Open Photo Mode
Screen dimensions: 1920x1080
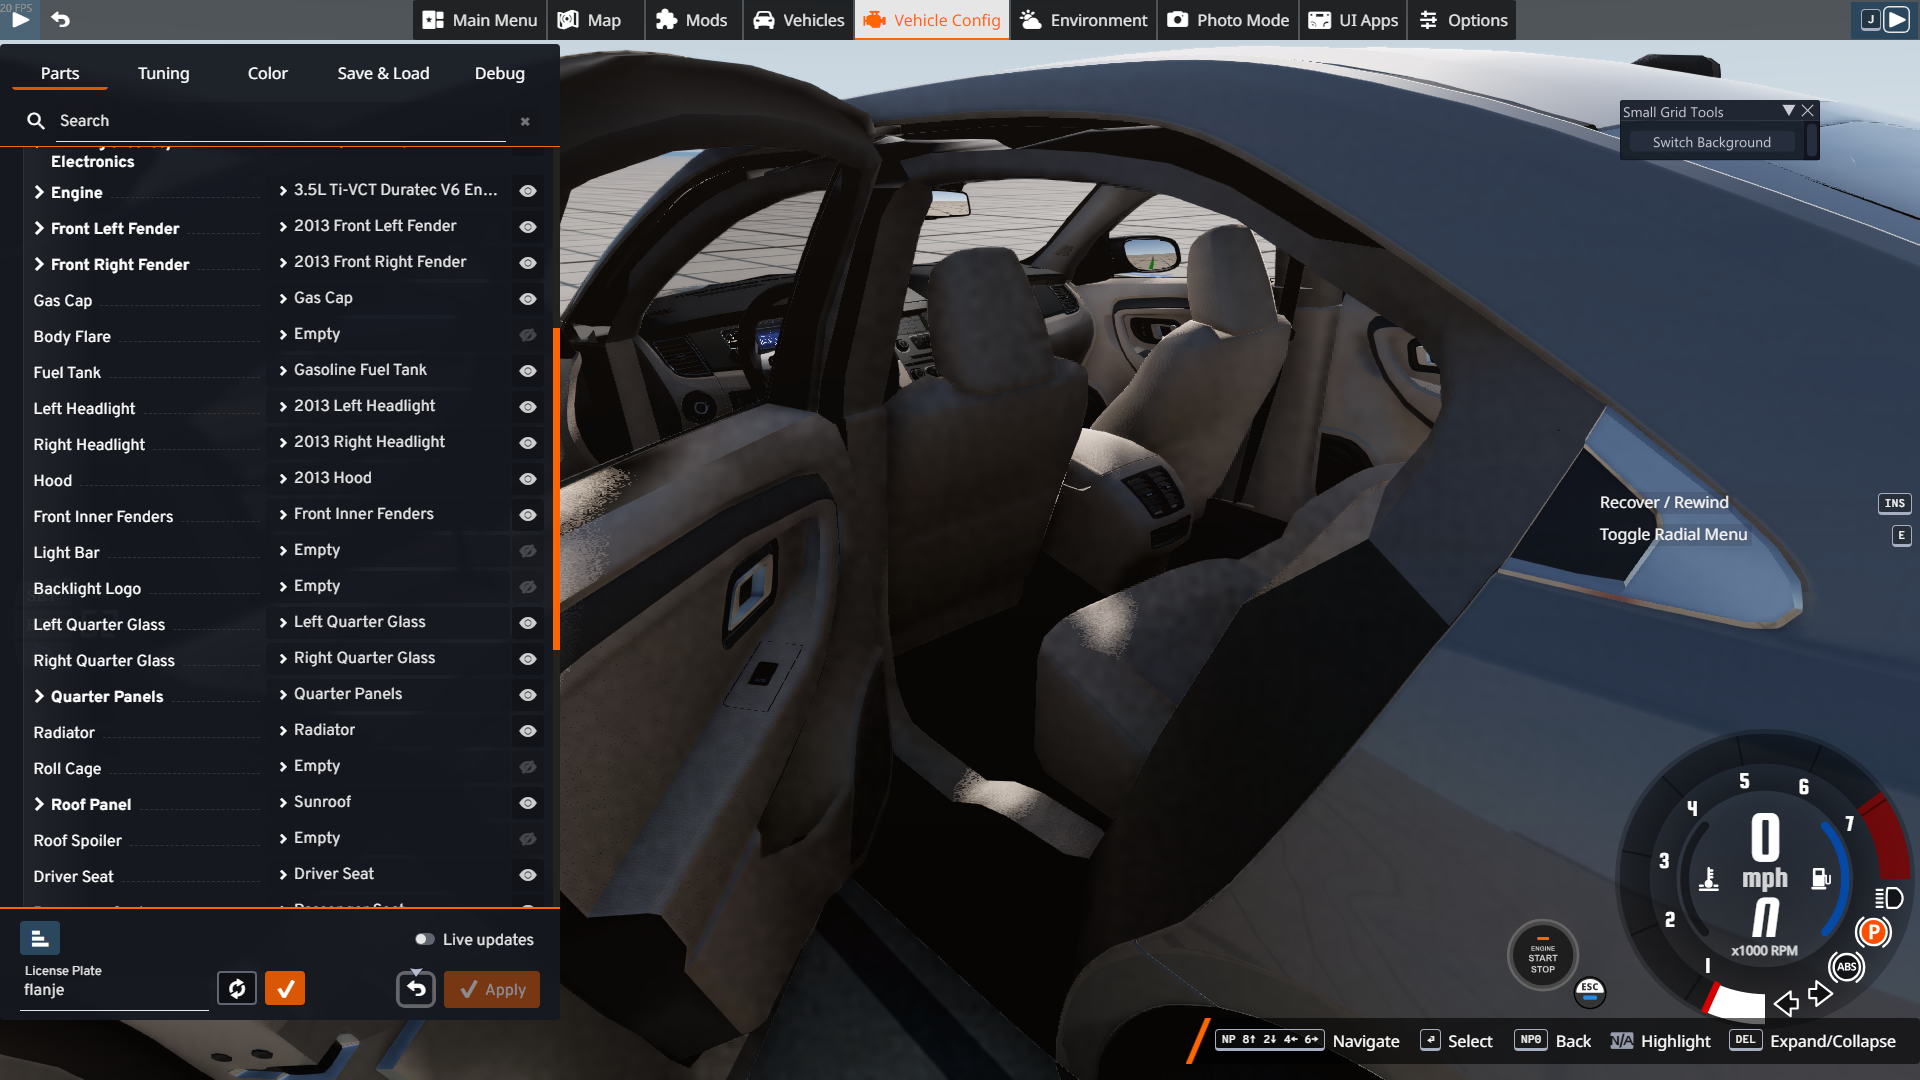coord(1229,20)
